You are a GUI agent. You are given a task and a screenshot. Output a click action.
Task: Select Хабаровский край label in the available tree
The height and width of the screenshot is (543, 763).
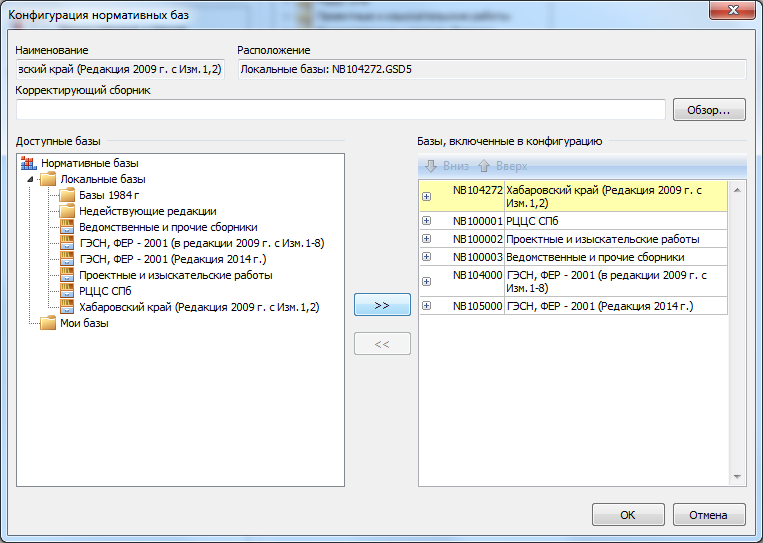tap(199, 307)
